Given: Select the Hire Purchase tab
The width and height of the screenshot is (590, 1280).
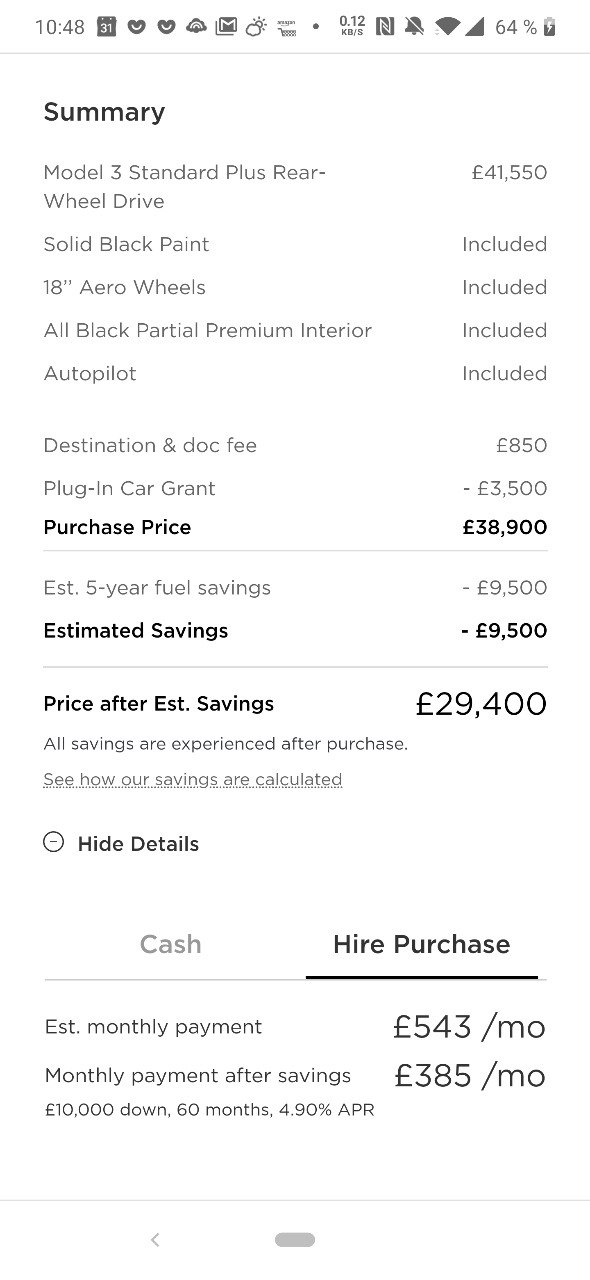Looking at the screenshot, I should (422, 944).
